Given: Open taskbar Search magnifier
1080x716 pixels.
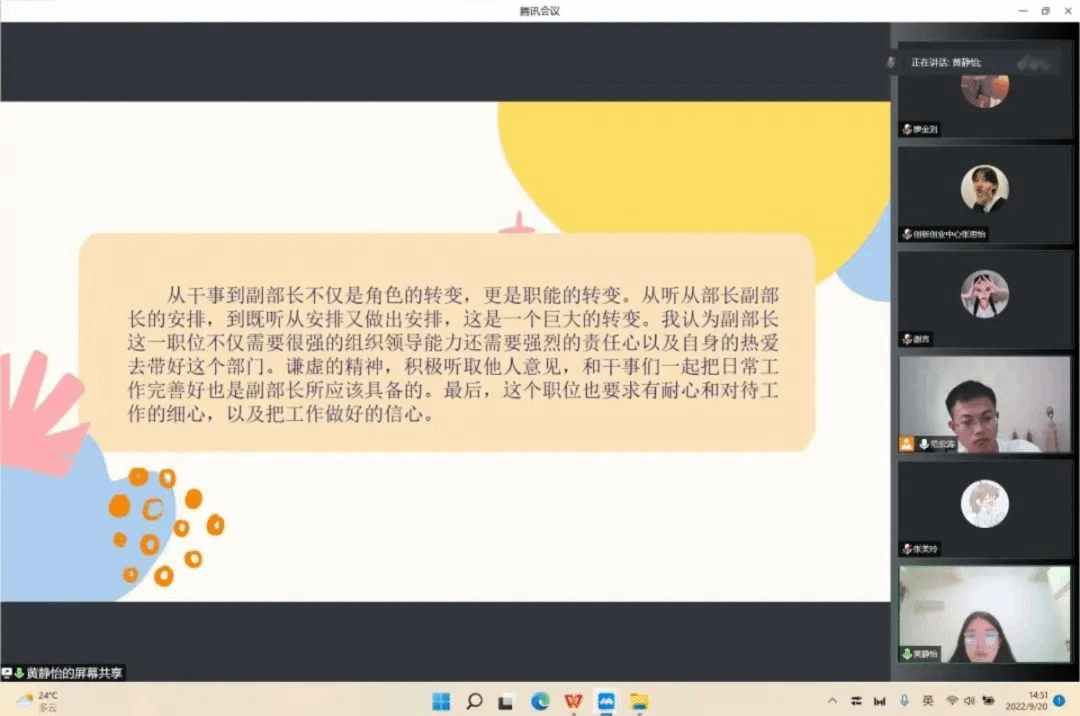Looking at the screenshot, I should [474, 701].
